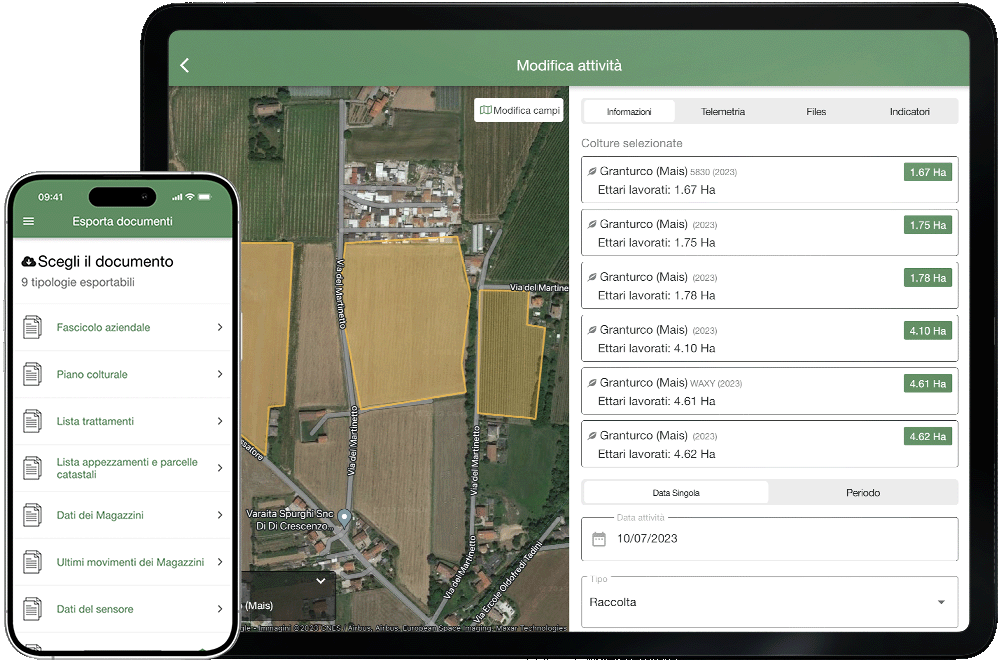Switch to Periodo date mode

coord(863,492)
